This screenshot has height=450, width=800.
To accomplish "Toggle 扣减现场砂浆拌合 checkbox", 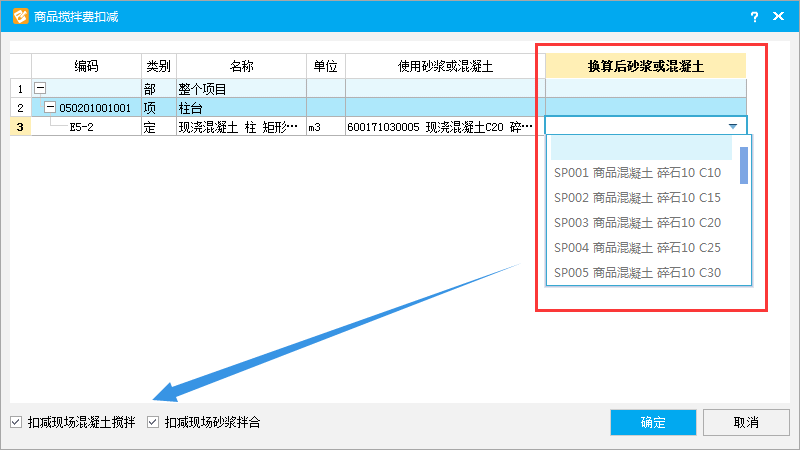I will 153,422.
